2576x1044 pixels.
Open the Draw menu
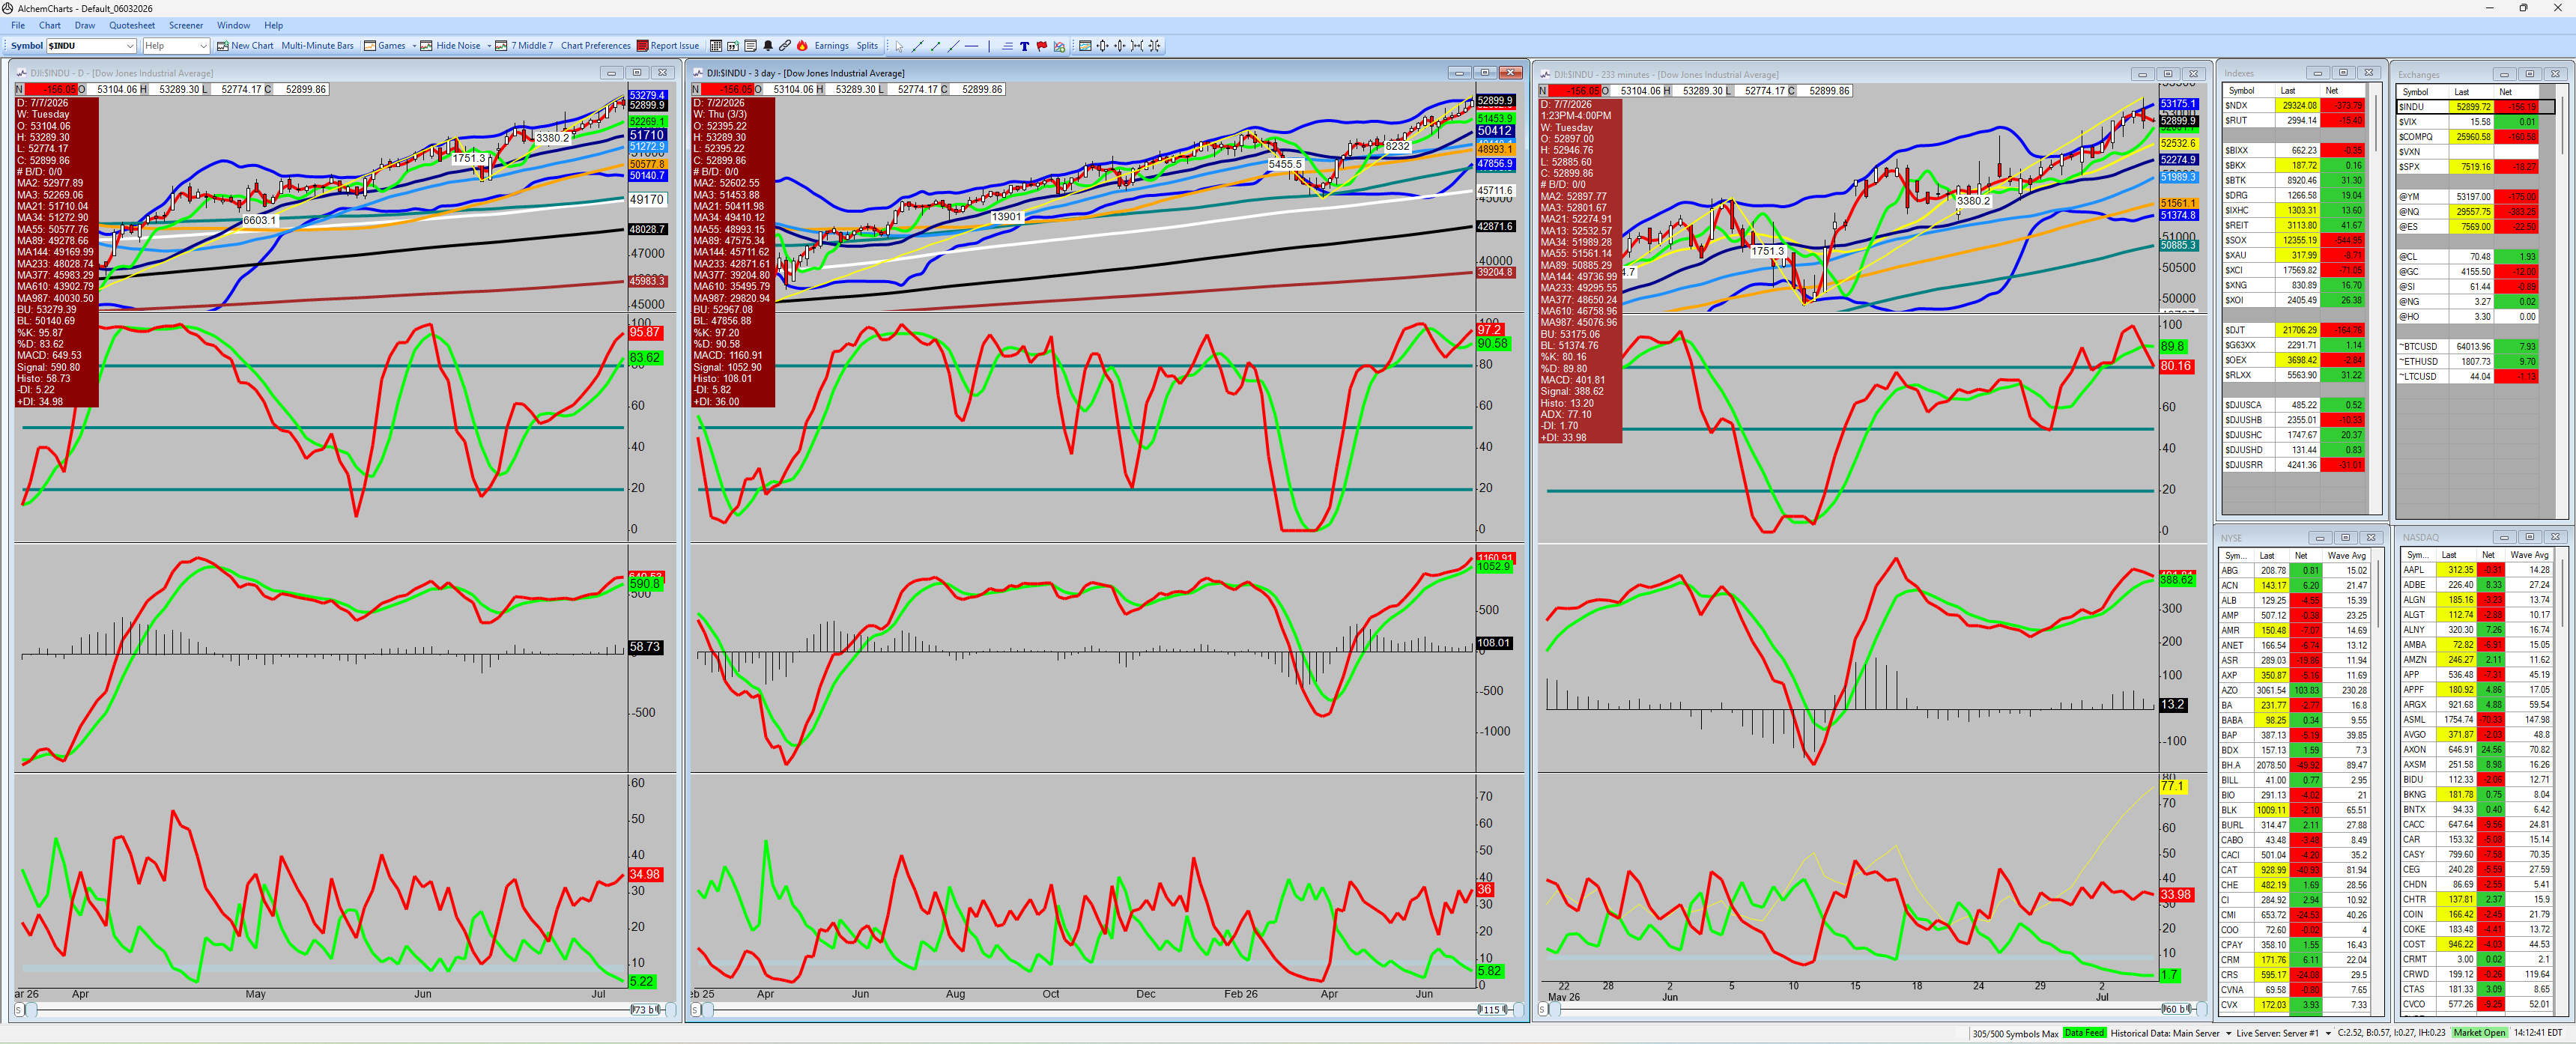(x=85, y=25)
